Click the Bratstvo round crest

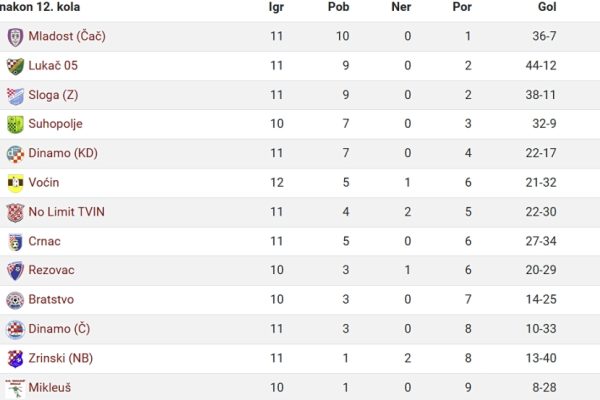15,300
